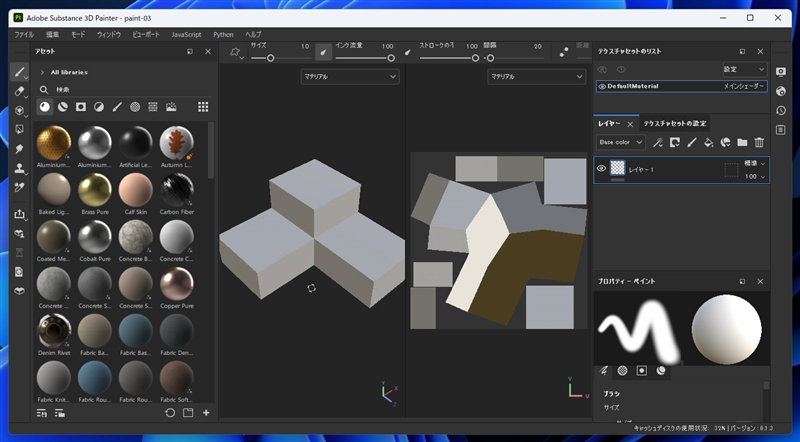Toggle the Materials filter in assets panel
Screen dimensions: 800x442
(x=45, y=107)
